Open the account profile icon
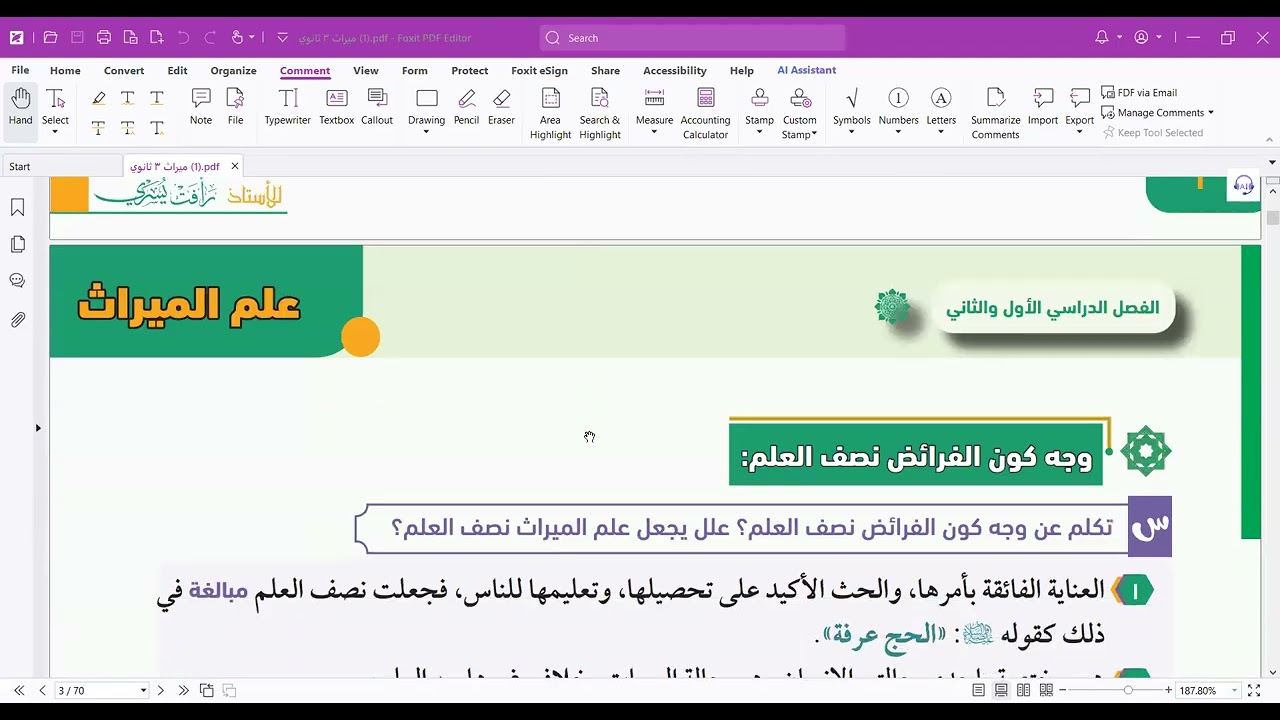Viewport: 1280px width, 720px height. [1141, 38]
